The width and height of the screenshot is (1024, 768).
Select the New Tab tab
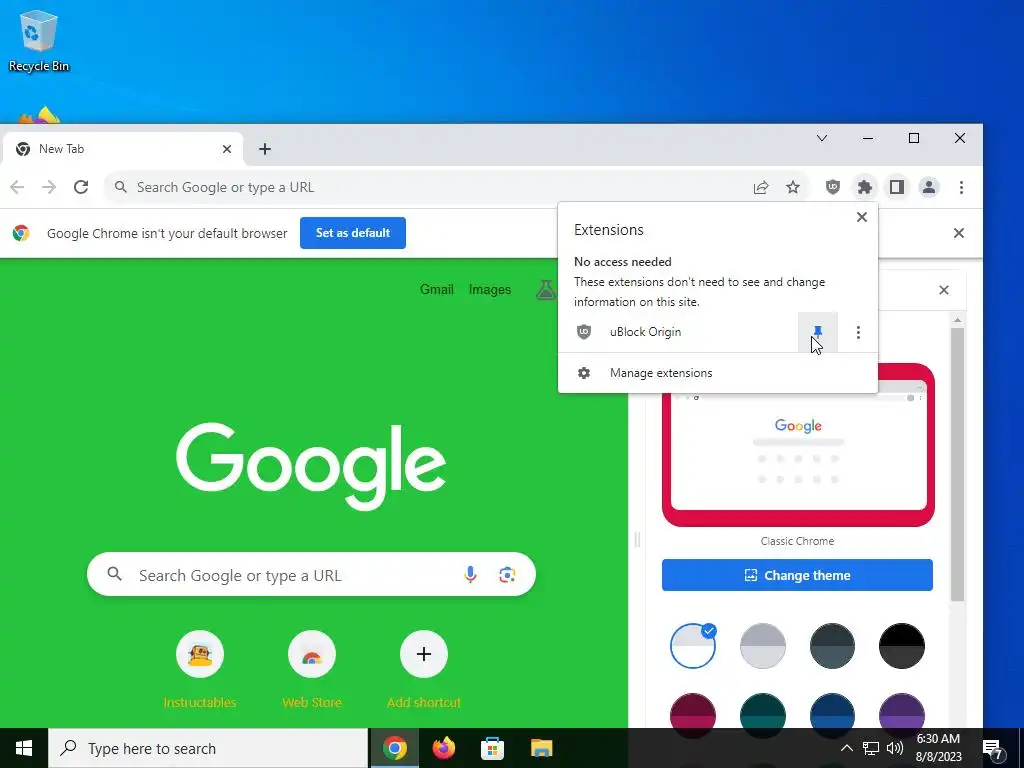[123, 149]
